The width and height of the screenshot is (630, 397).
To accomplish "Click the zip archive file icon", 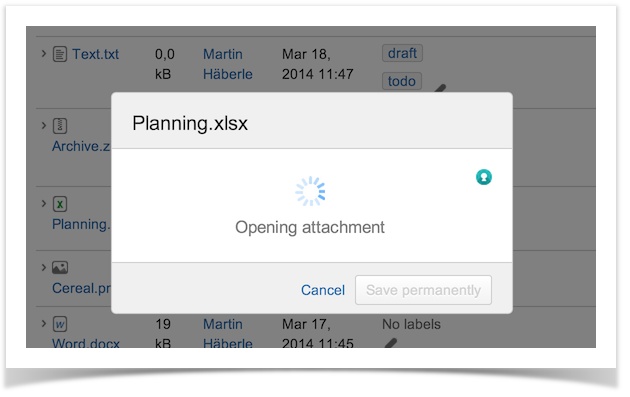I will [60, 126].
